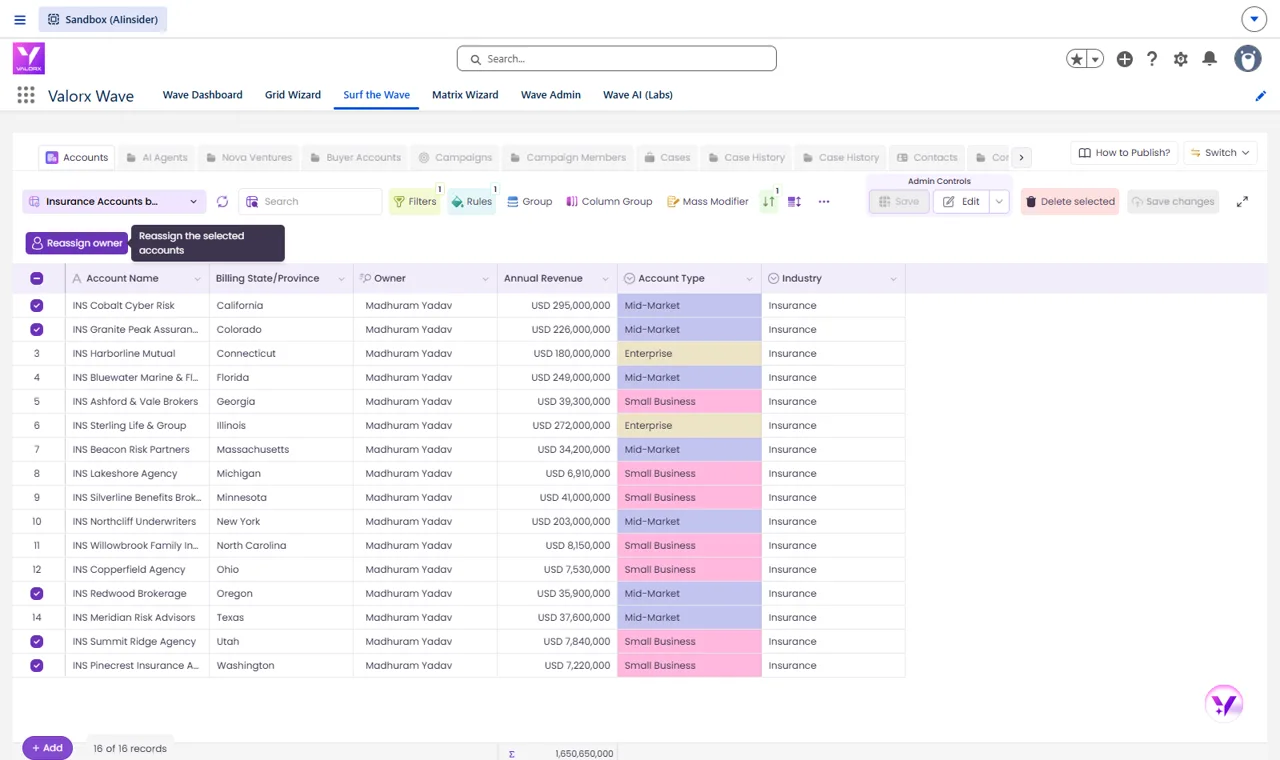Viewport: 1280px width, 760px height.
Task: Open the Grid Wizard tab
Action: [x=293, y=95]
